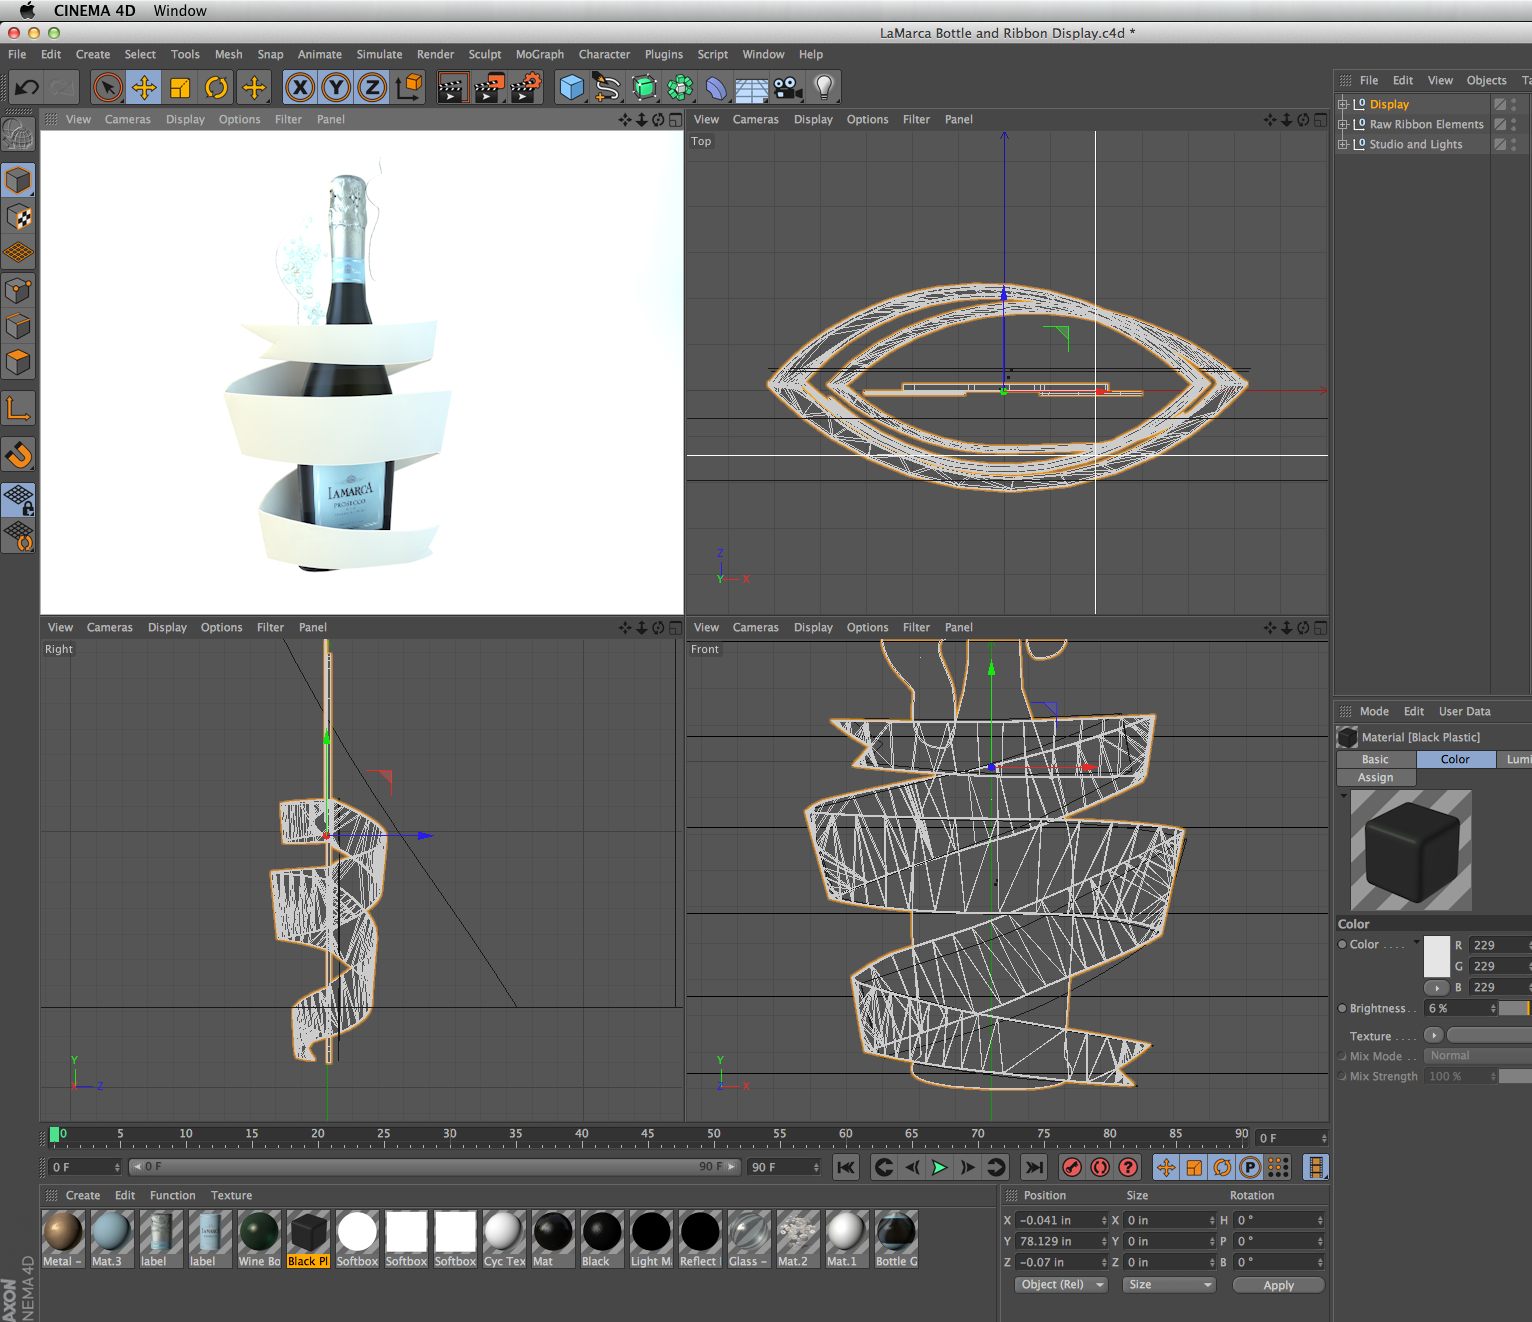Screen dimensions: 1532x1322
Task: Add a floor environment object
Action: pyautogui.click(x=752, y=88)
